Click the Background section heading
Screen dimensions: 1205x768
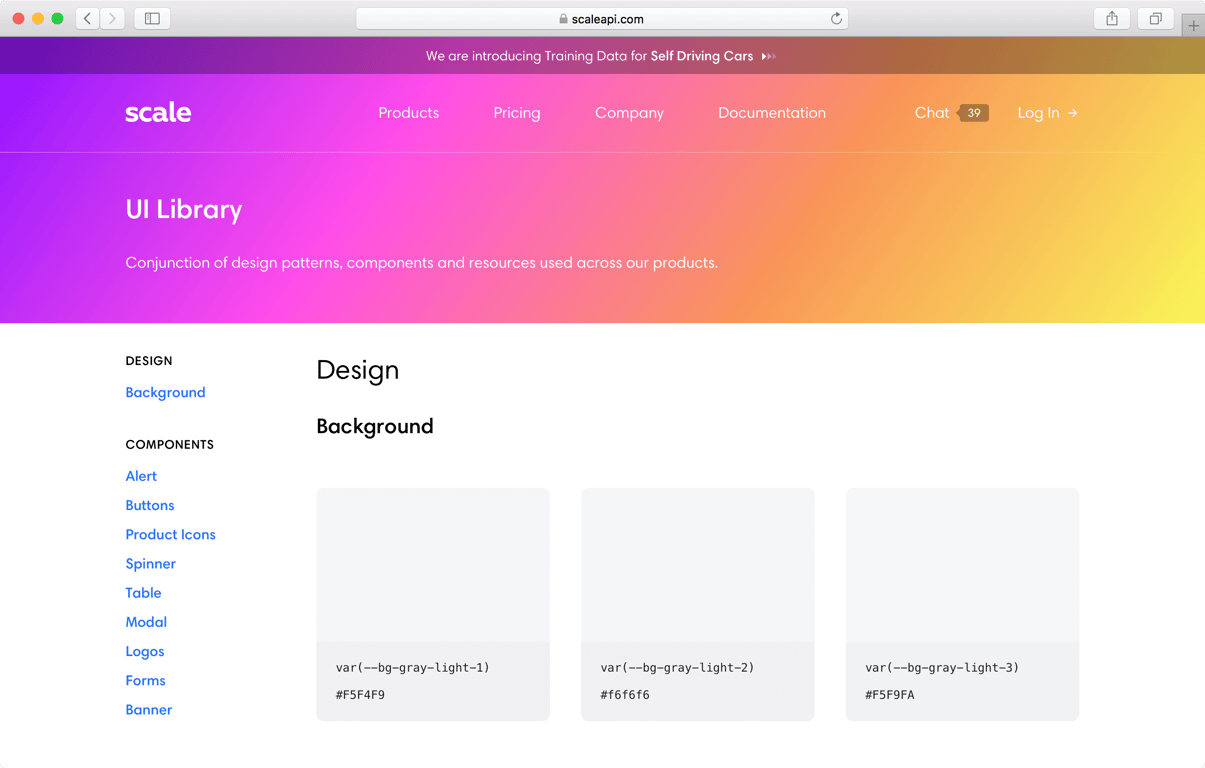coord(375,426)
